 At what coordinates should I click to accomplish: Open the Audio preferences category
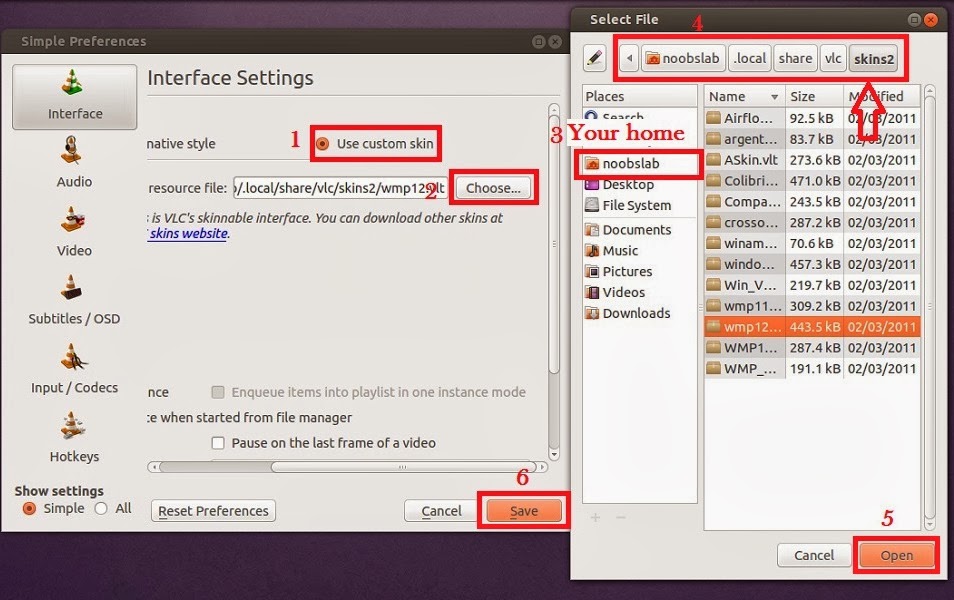pyautogui.click(x=74, y=162)
